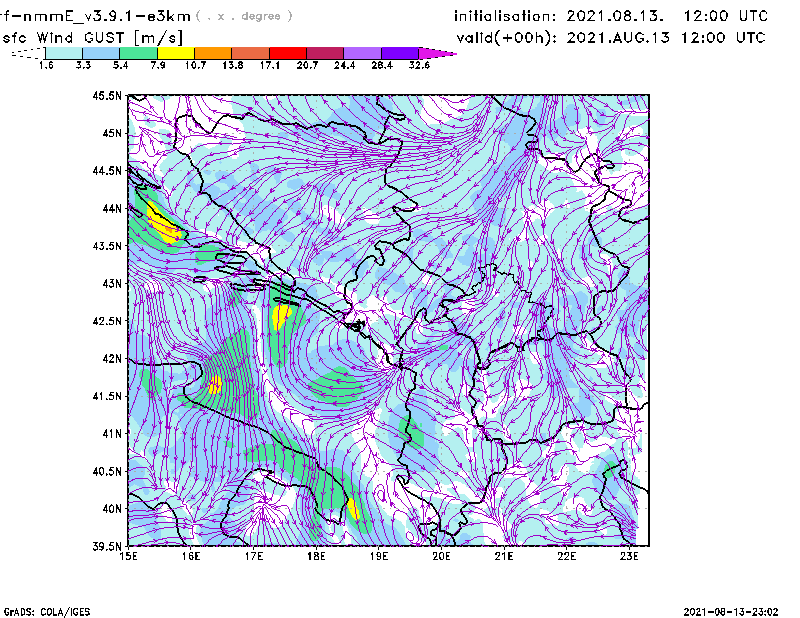Select the deep violet legend swatch
The height and width of the screenshot is (618, 800).
coord(400,53)
